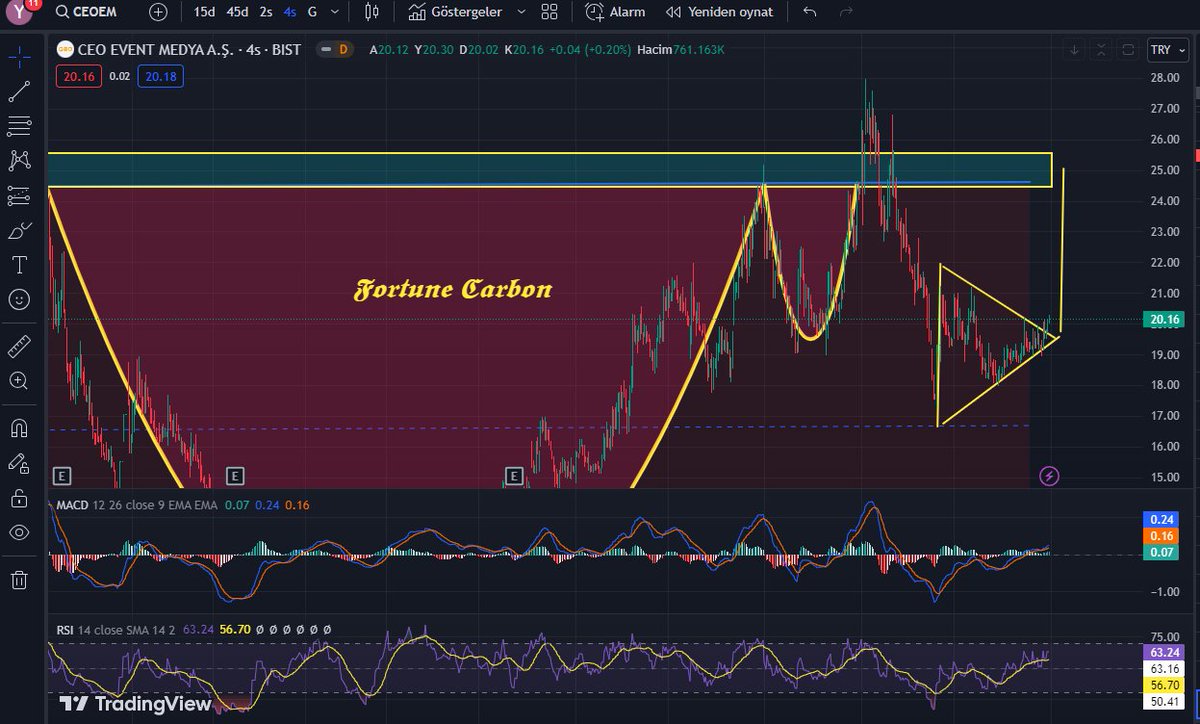Screen dimensions: 1200x724
Task: Switch to the 45d timeframe
Action: (238, 12)
